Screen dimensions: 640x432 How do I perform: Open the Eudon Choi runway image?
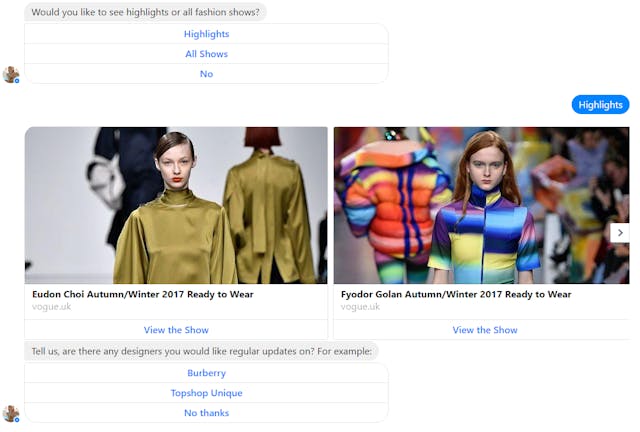click(176, 205)
